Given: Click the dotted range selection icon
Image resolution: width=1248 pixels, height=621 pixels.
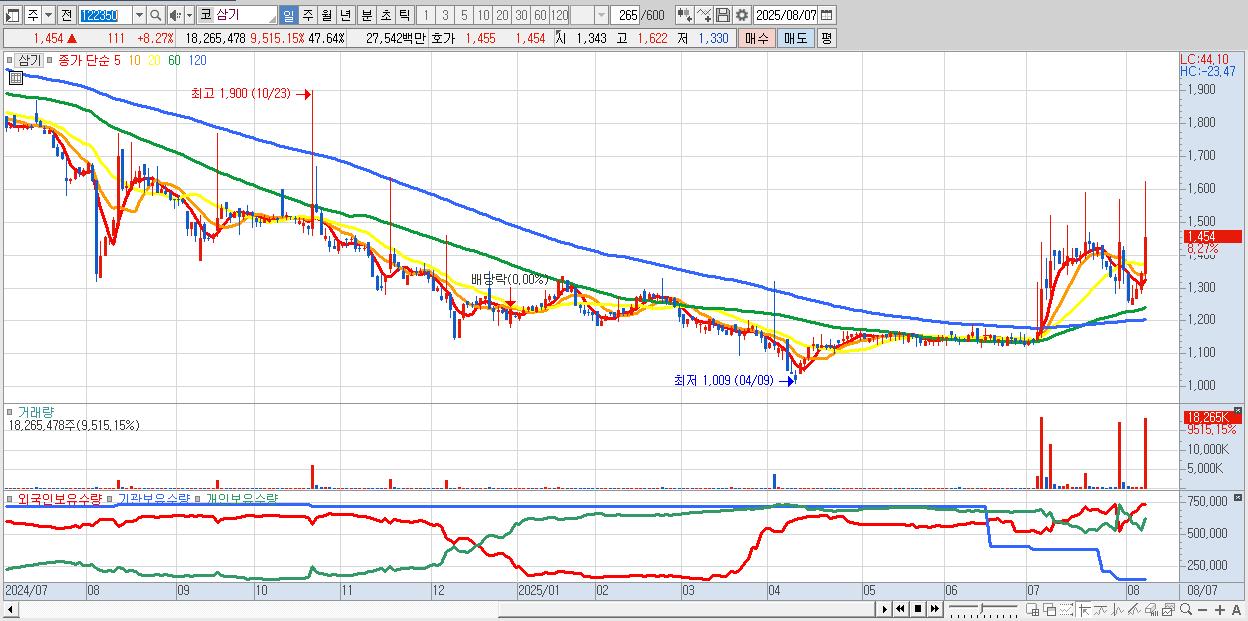Looking at the screenshot, I should click(x=1066, y=610).
